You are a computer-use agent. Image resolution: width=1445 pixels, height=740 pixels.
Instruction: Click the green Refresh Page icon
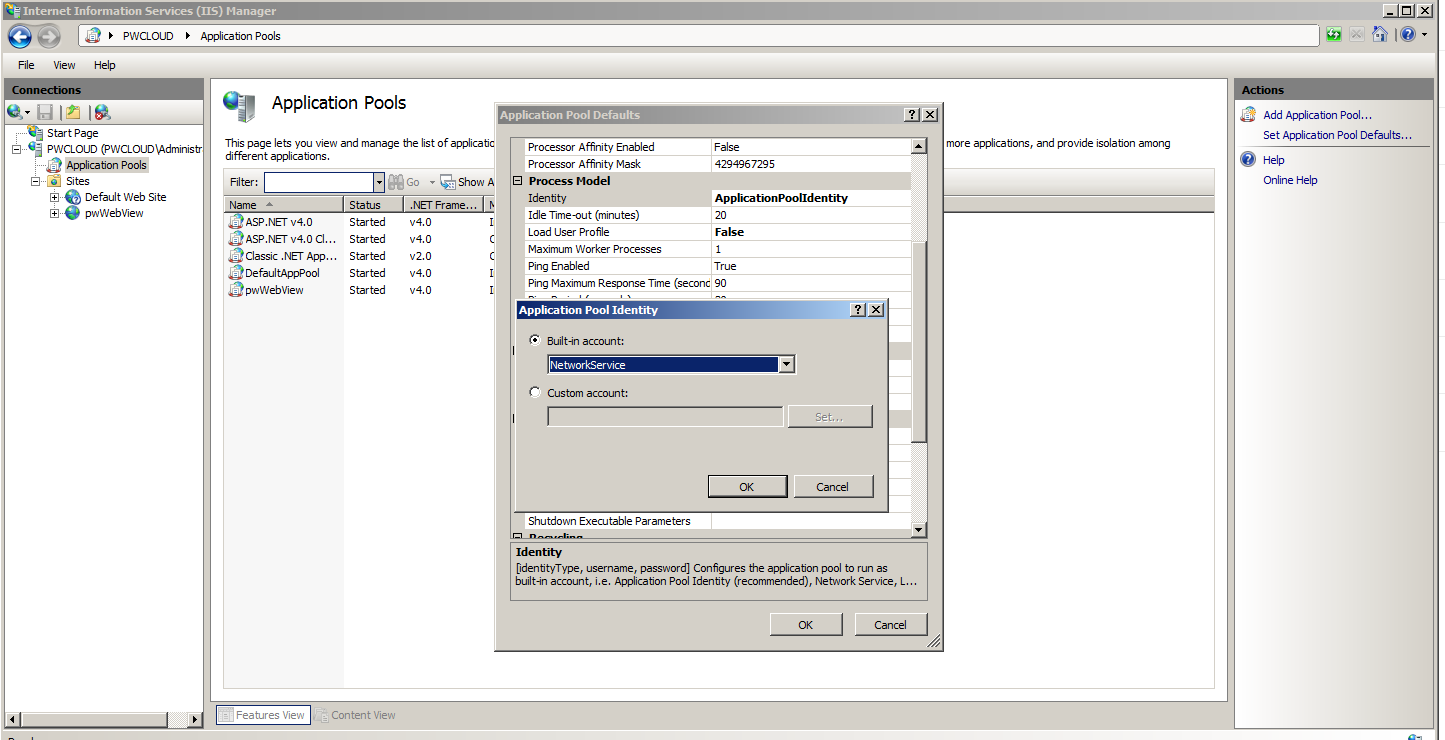point(1334,34)
